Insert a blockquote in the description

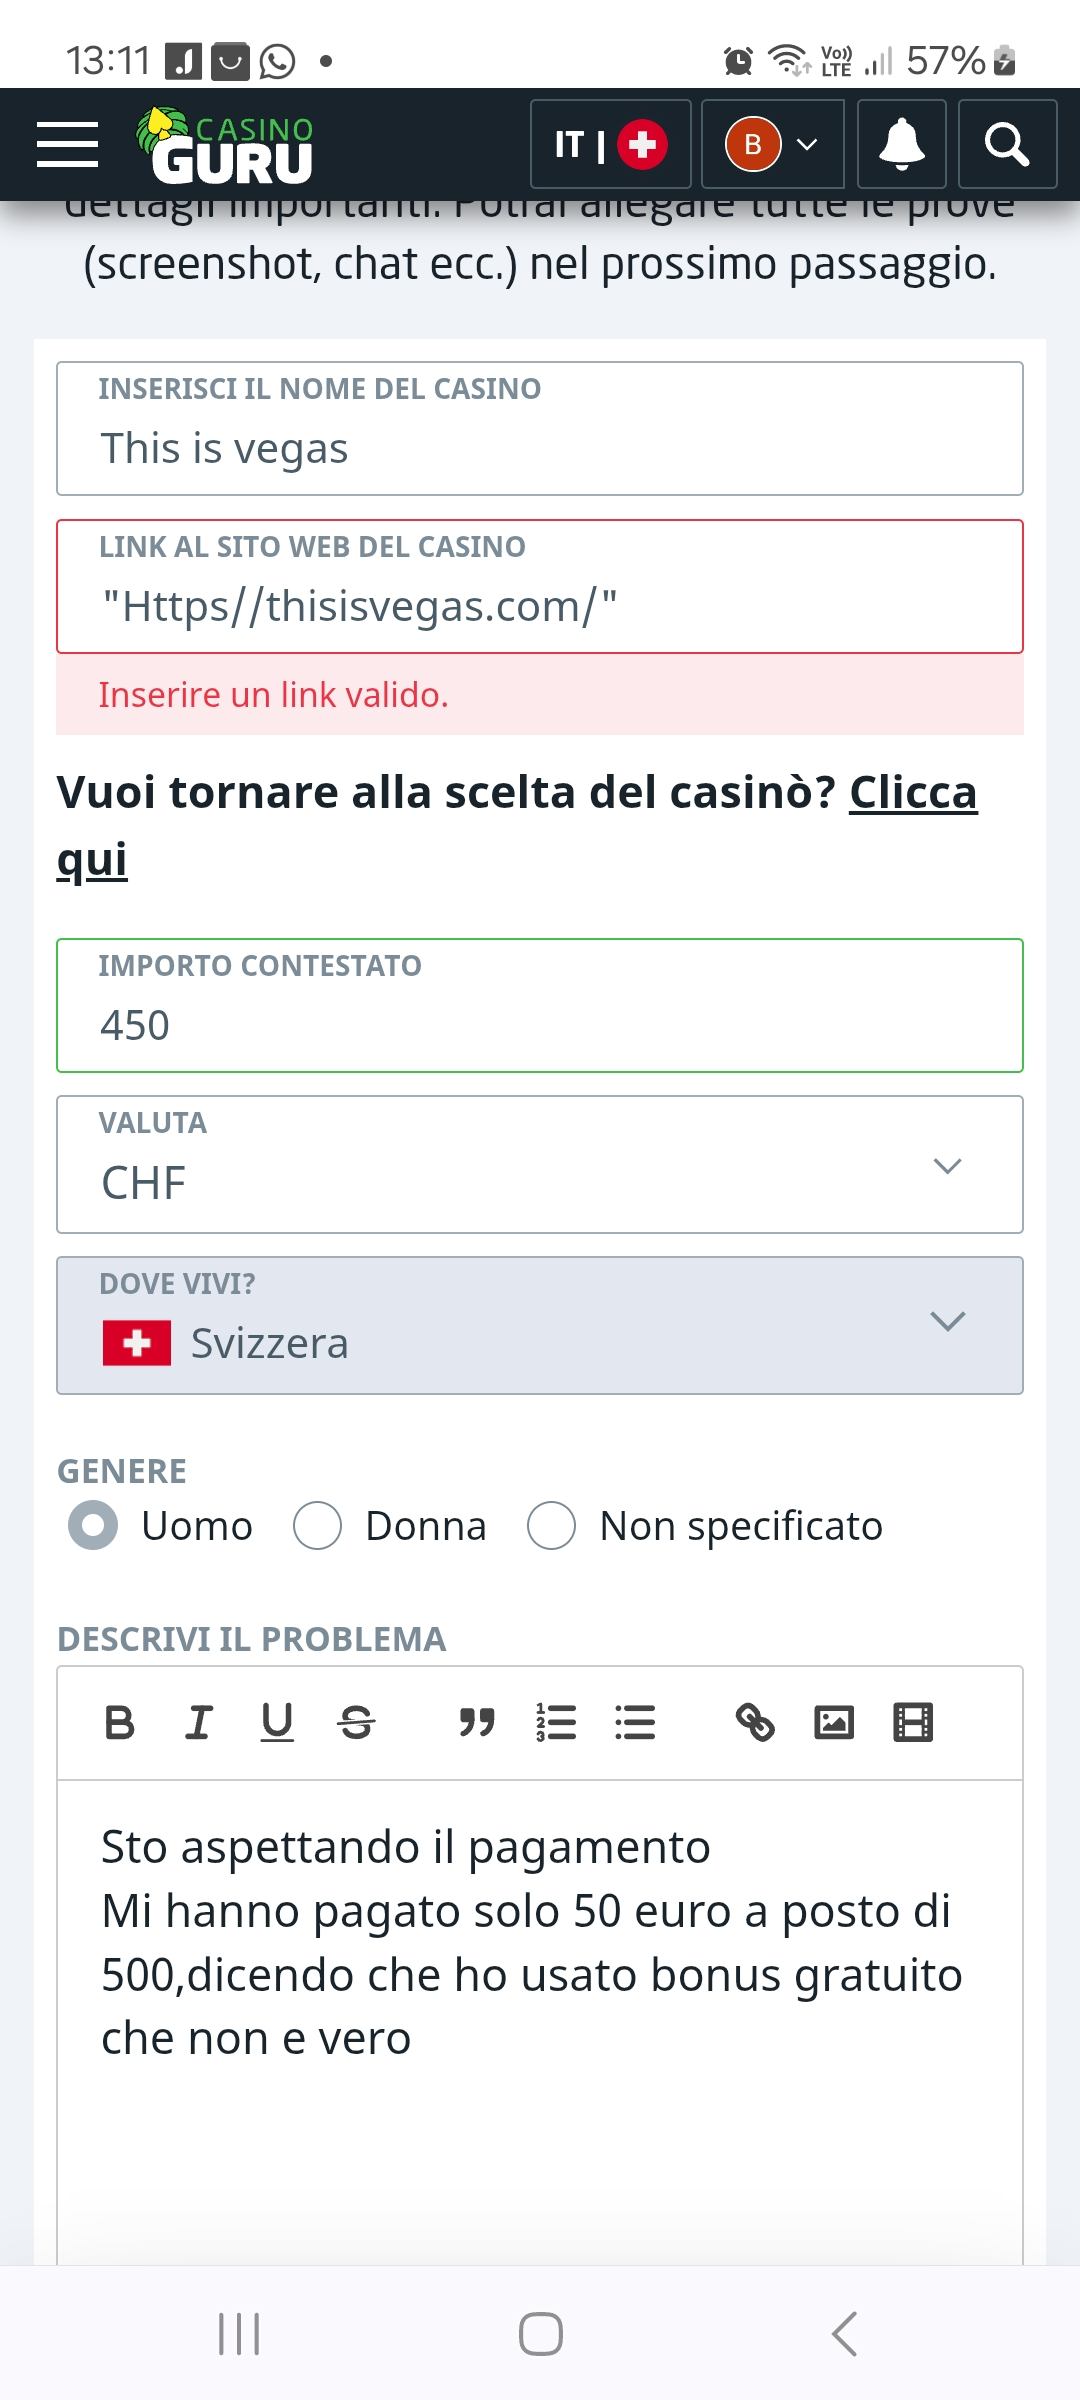[x=477, y=1723]
